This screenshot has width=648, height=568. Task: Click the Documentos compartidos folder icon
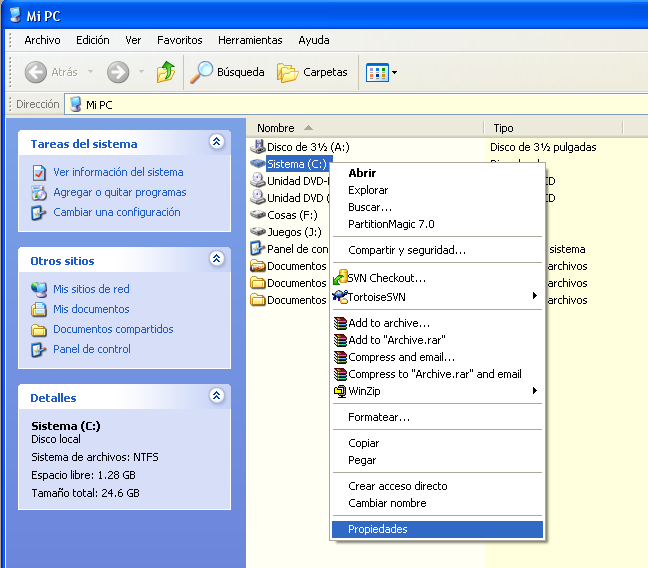(x=39, y=330)
